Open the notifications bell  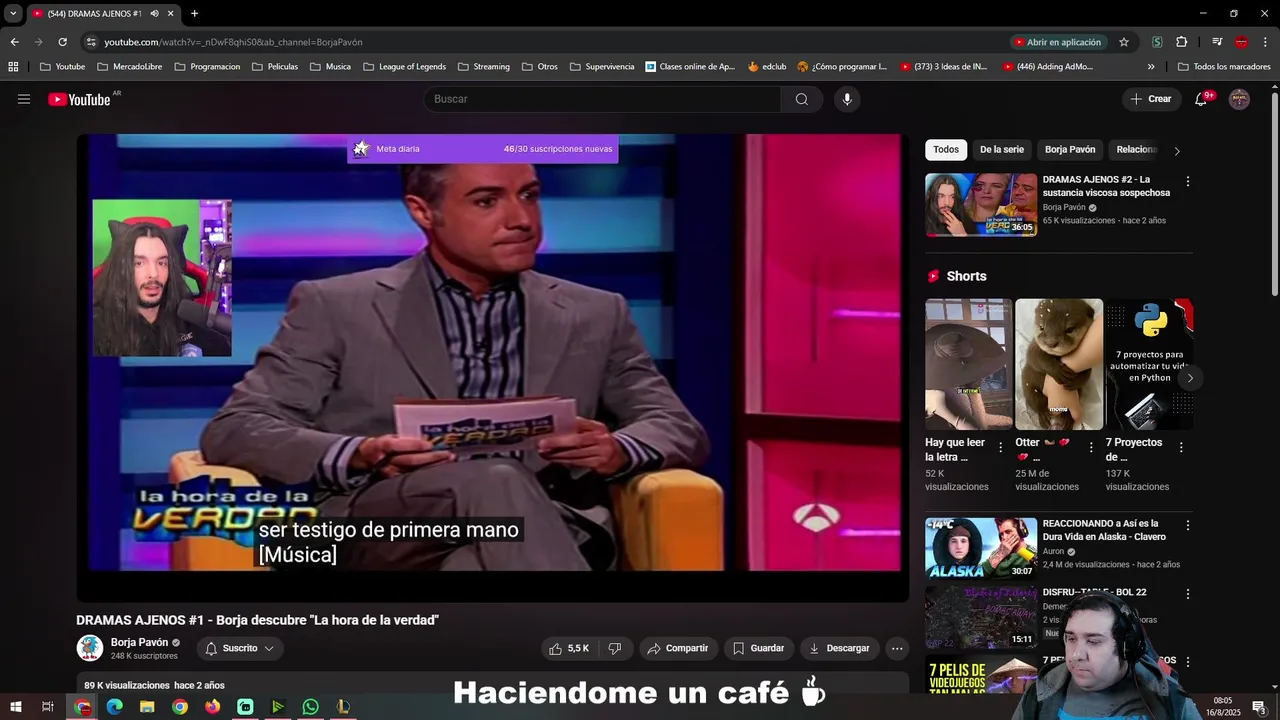pyautogui.click(x=1202, y=99)
